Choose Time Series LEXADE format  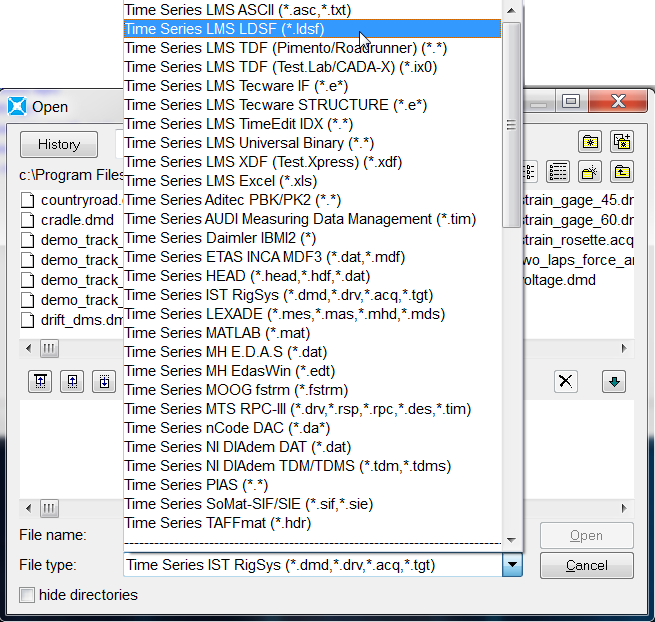(x=312, y=314)
